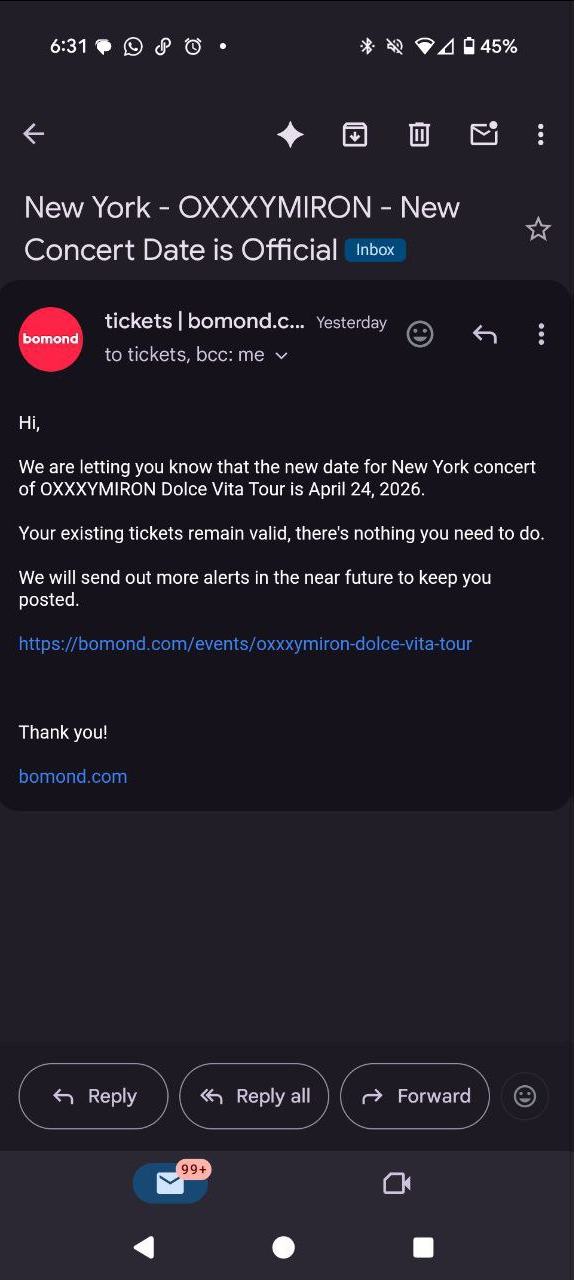Viewport: 574px width, 1280px height.
Task: Open oxxxymiron-dolce-vita-tour event link
Action: tap(245, 644)
